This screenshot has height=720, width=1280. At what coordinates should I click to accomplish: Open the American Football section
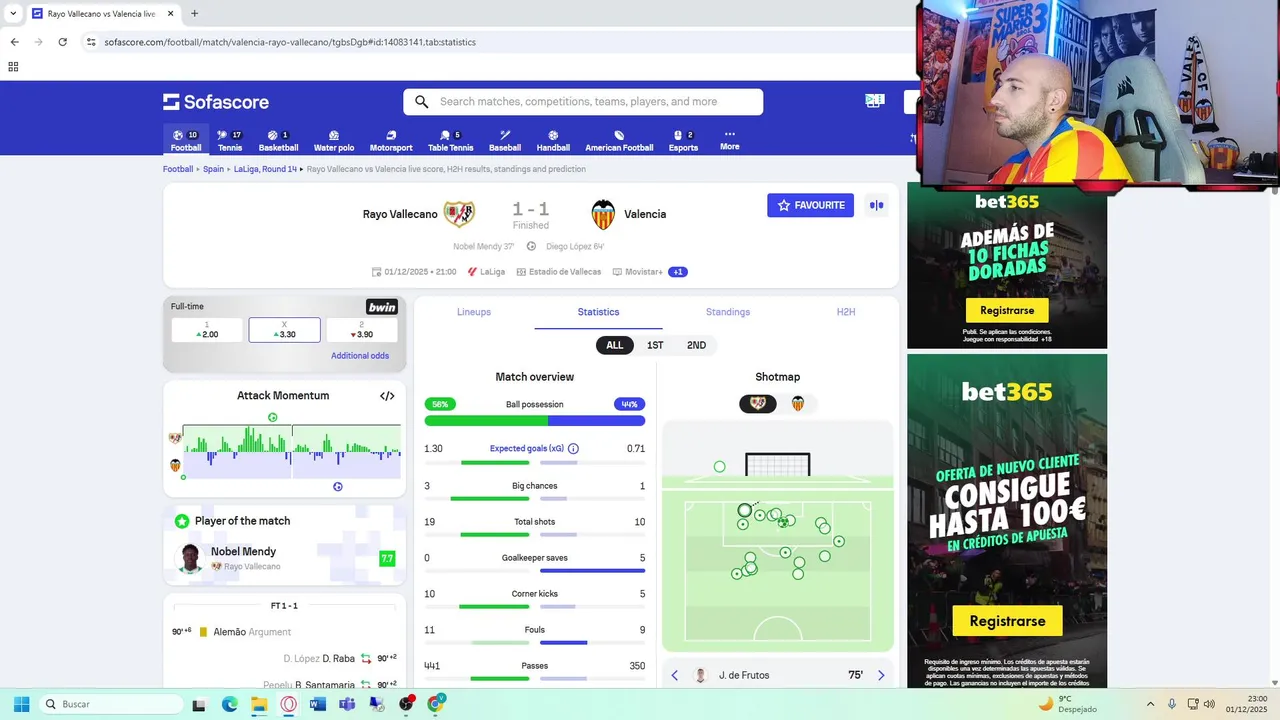pos(619,140)
